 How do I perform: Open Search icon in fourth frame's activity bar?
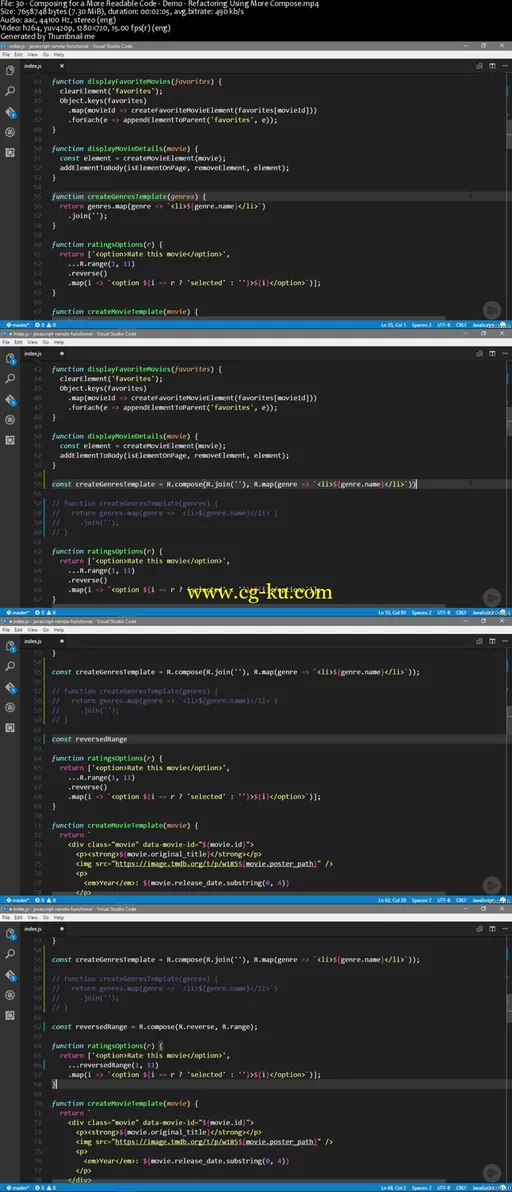(10, 953)
